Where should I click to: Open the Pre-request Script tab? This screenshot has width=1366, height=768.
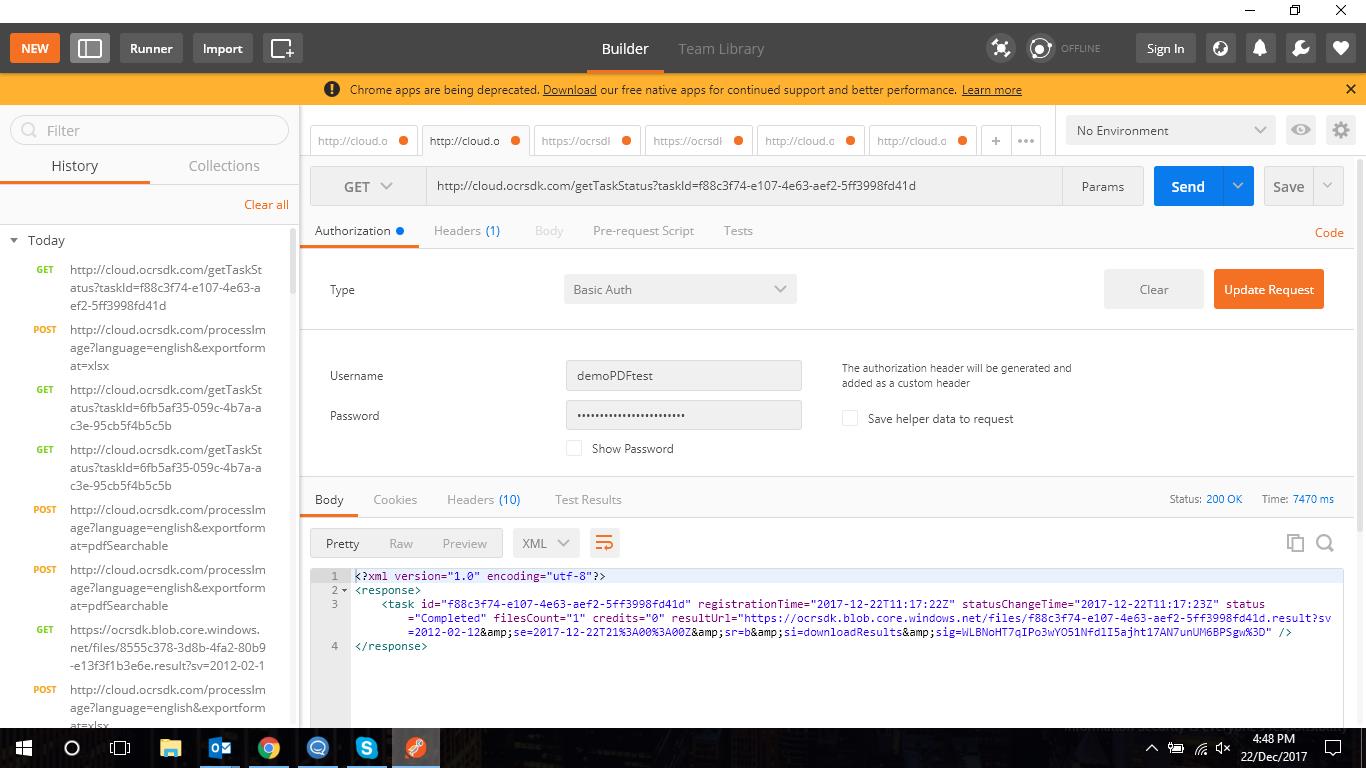click(x=643, y=230)
